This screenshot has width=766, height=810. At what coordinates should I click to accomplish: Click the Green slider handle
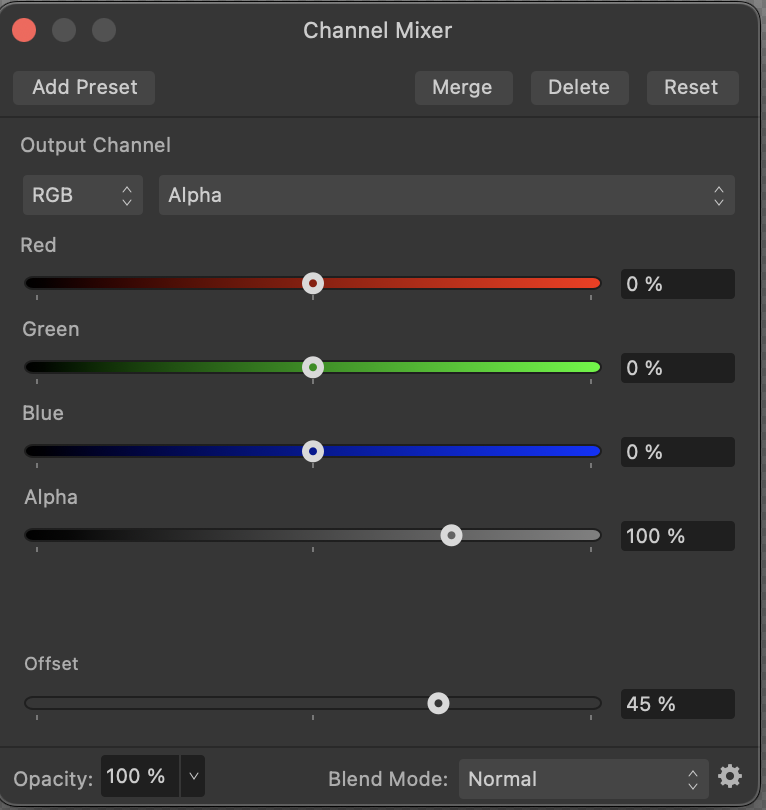point(313,368)
